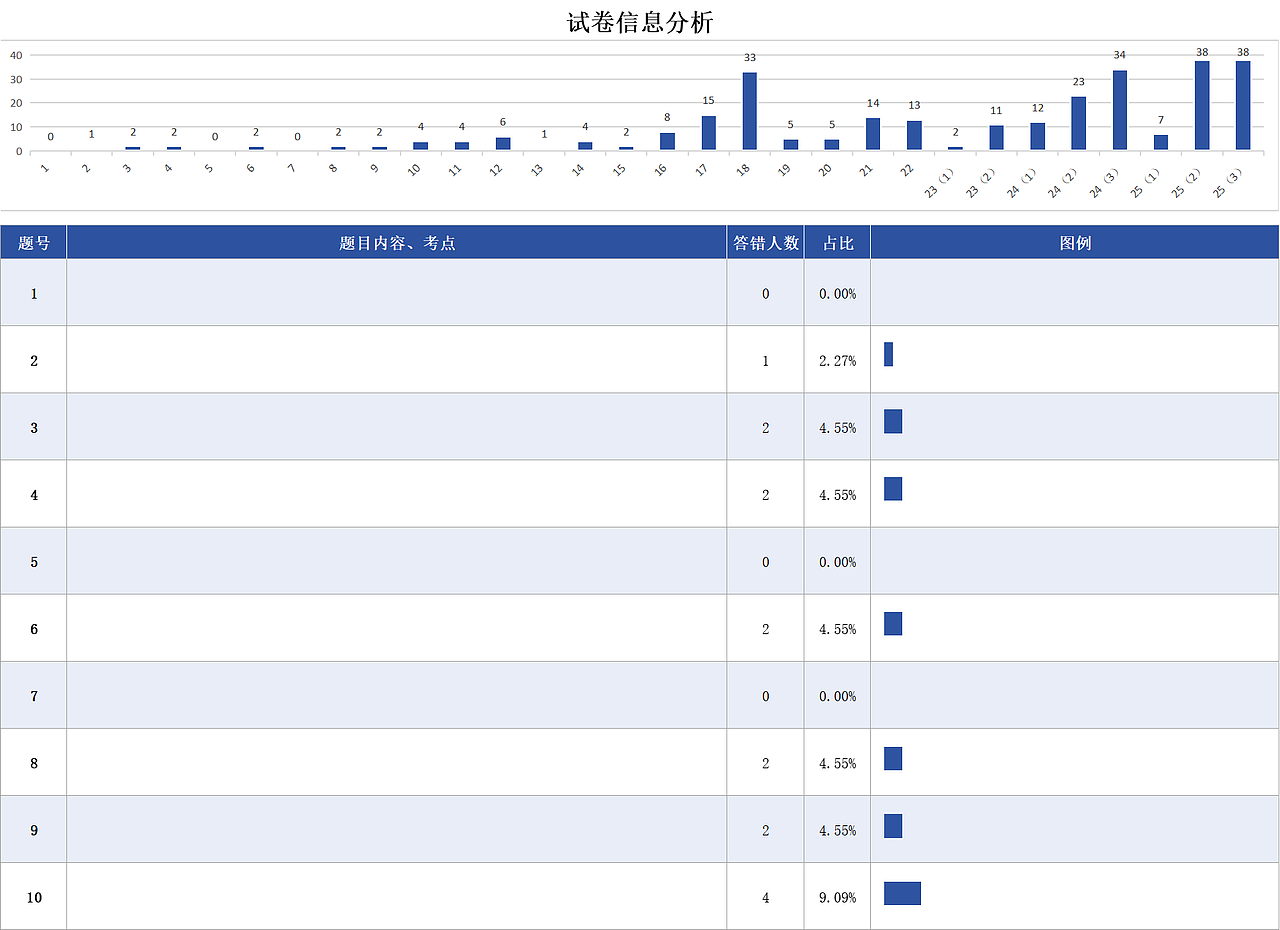Click the chart bar labeled 11 for 23（2）
The image size is (1280, 930).
[x=997, y=137]
